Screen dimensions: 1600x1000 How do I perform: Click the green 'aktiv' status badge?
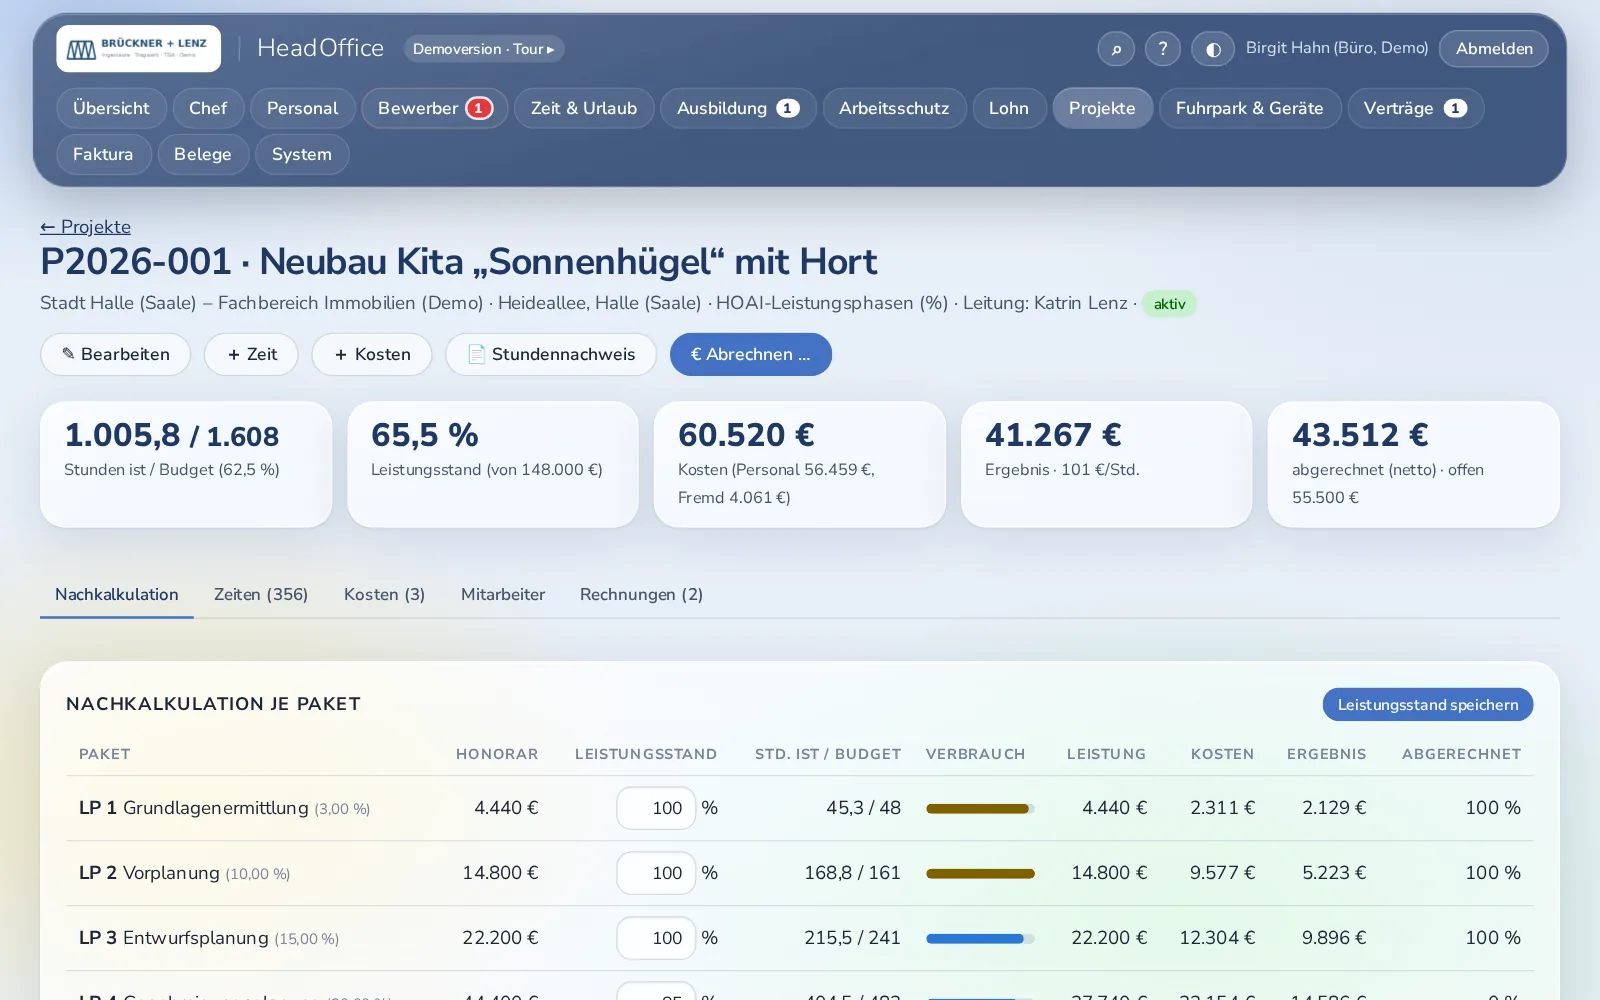coord(1169,304)
